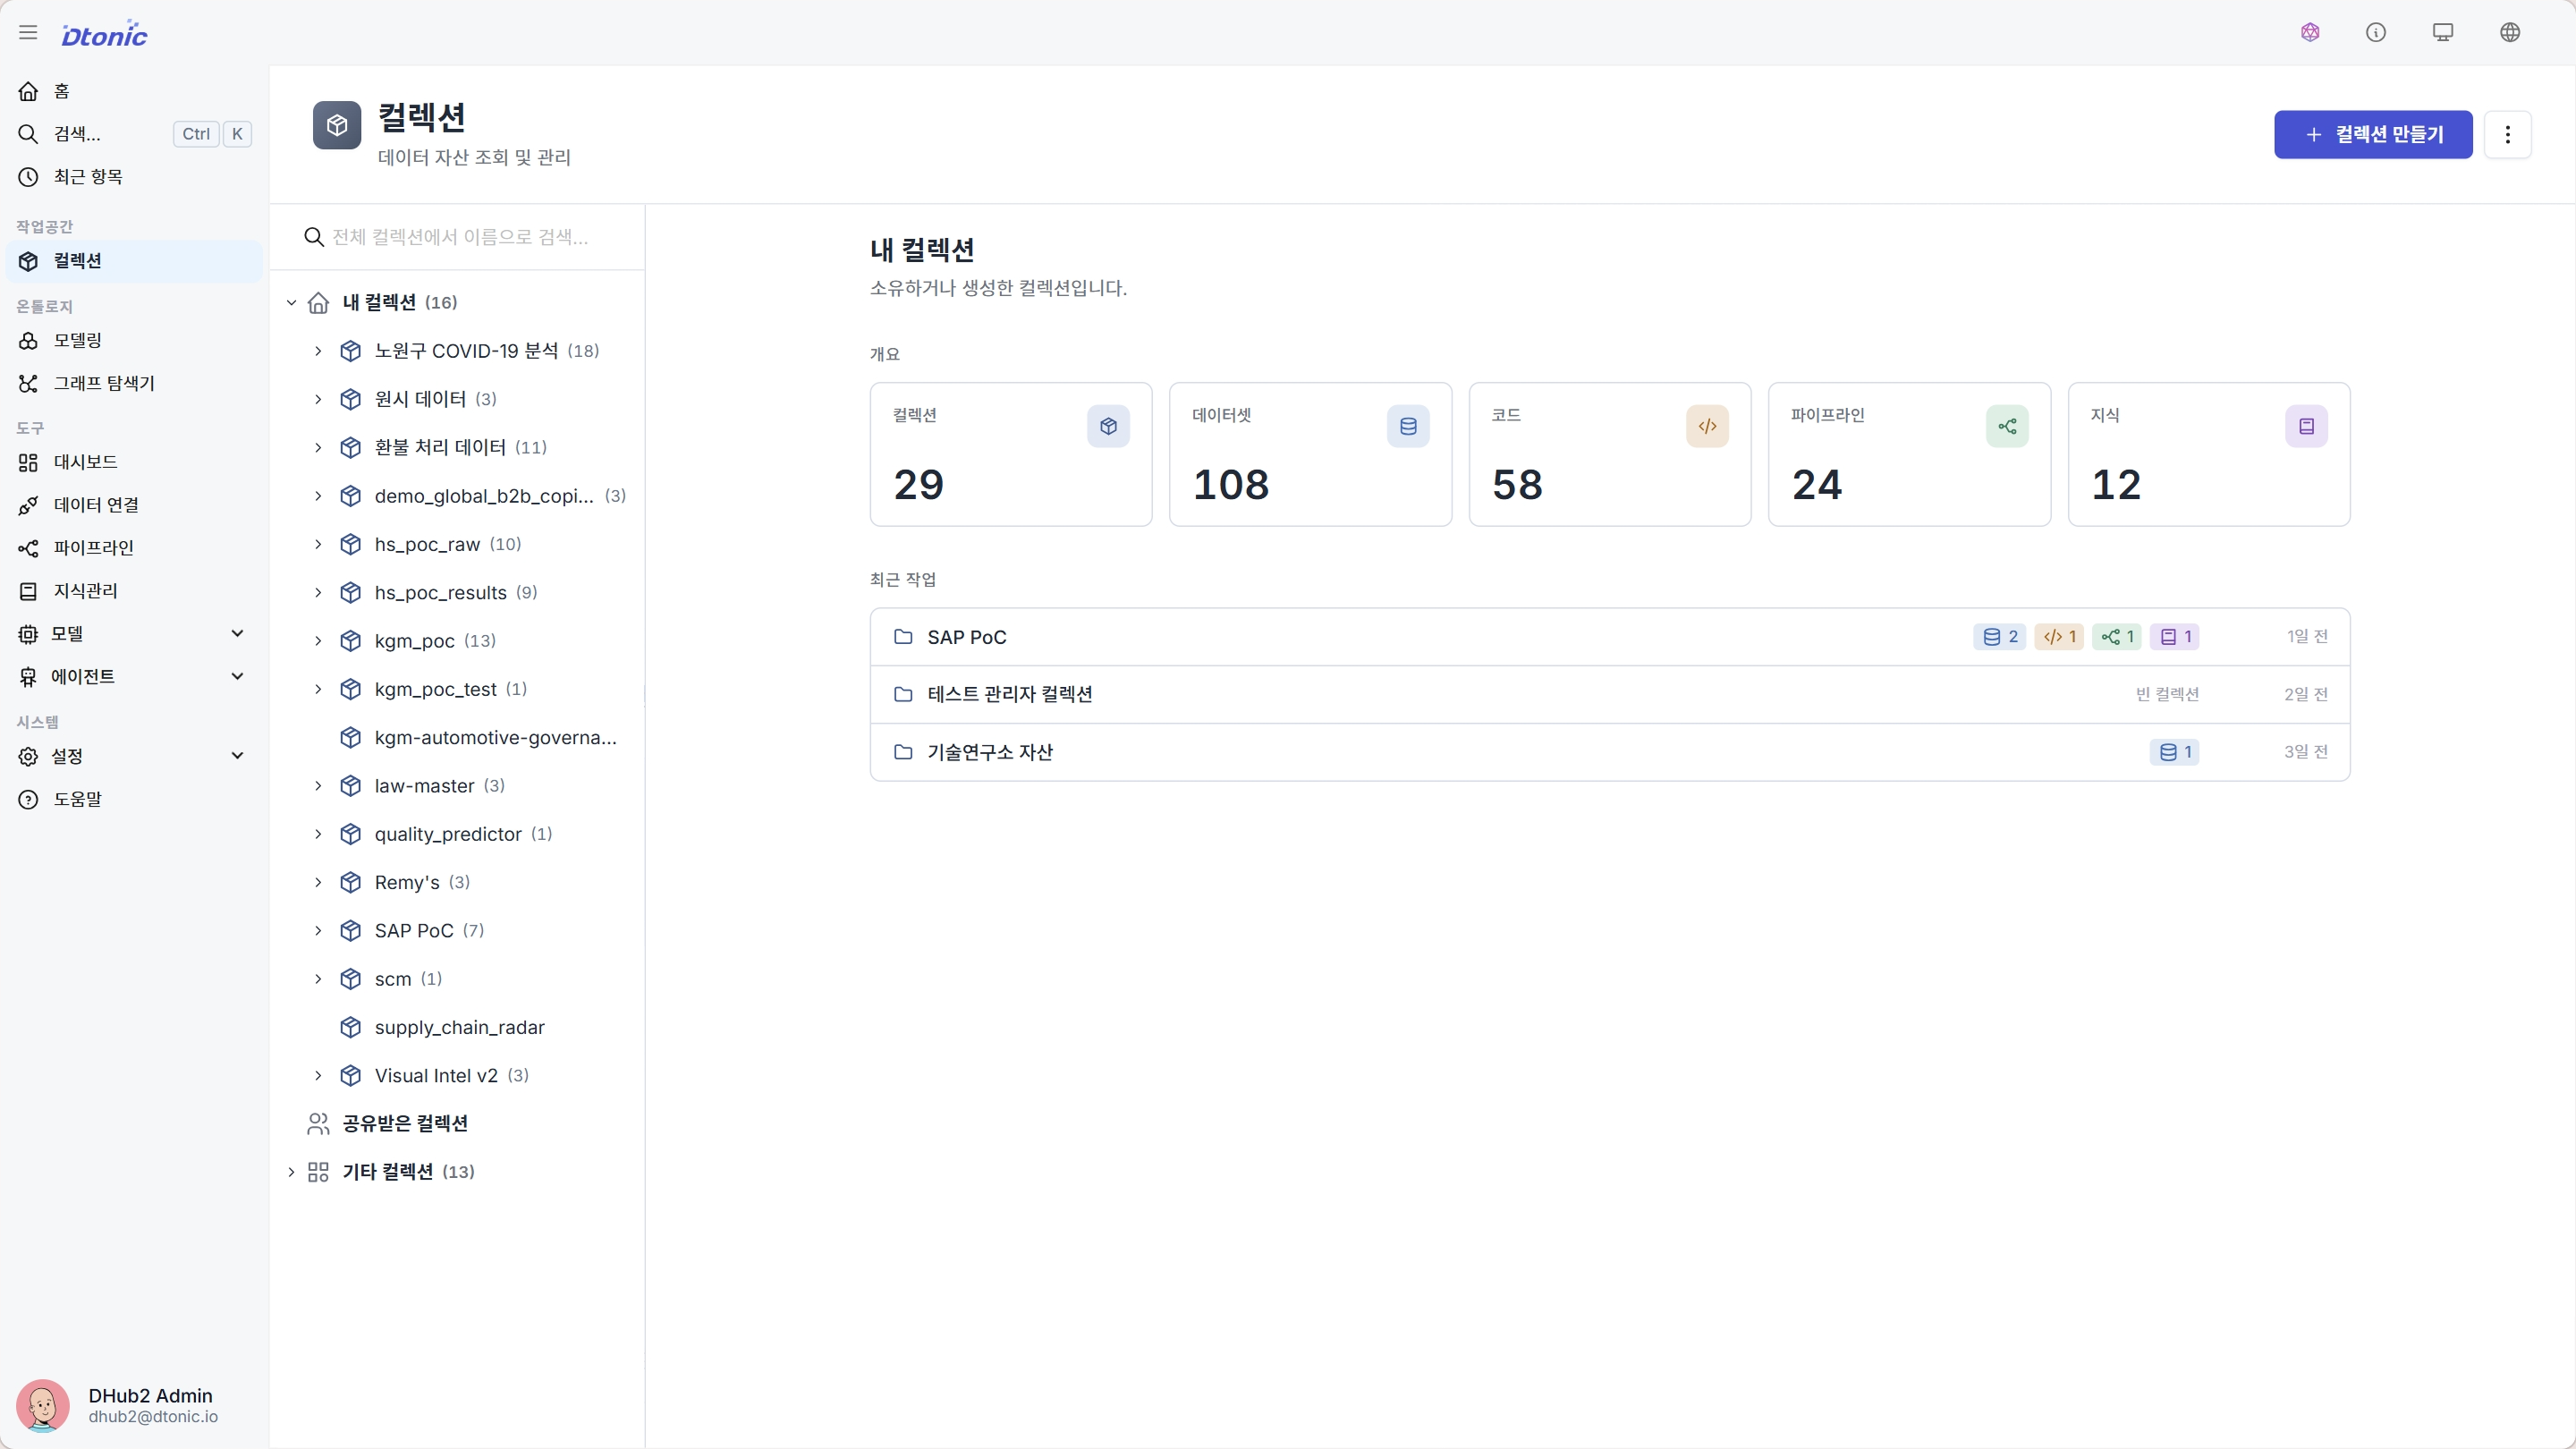This screenshot has height=1449, width=2576.
Task: Select the hs_poc_results tree item
Action: pos(440,593)
